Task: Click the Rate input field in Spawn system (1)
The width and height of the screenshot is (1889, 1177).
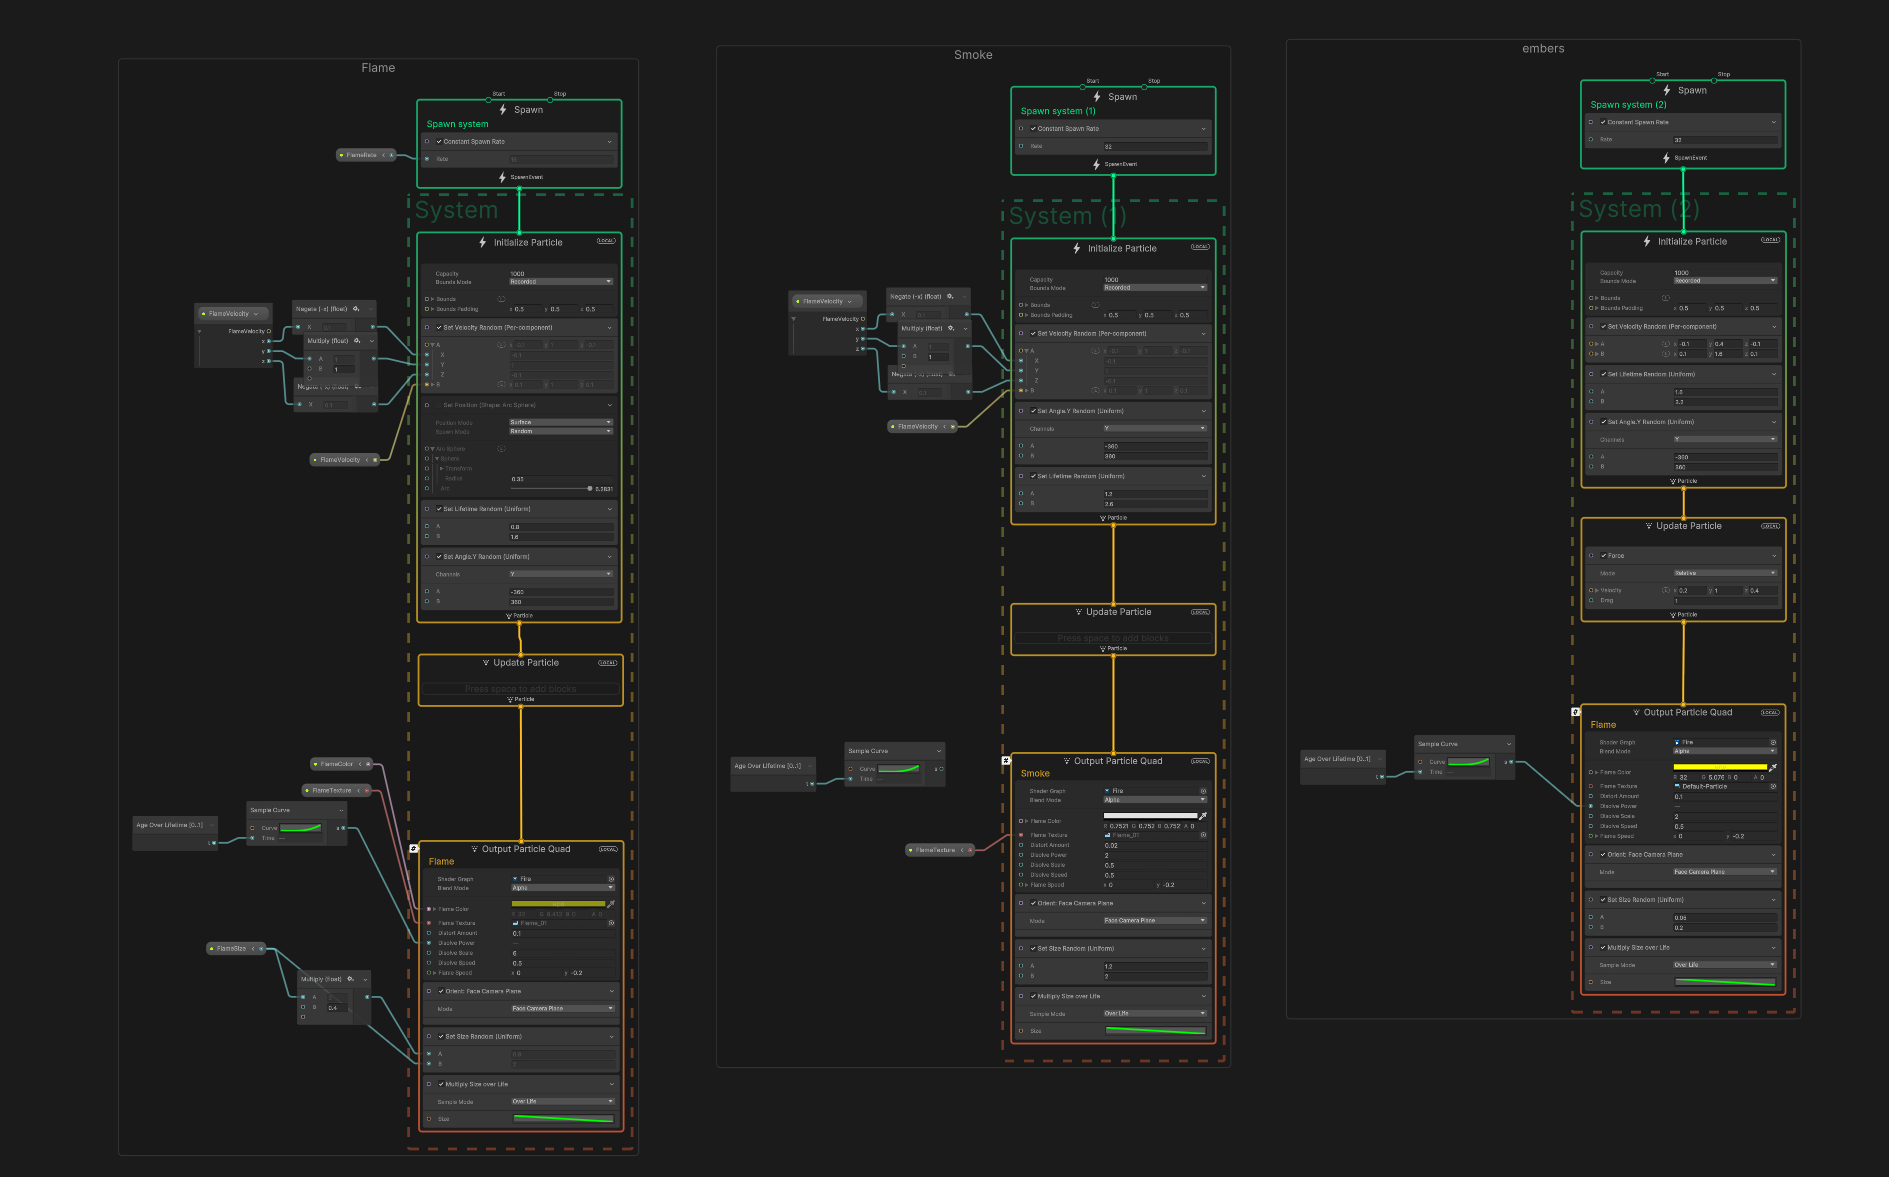Action: [1154, 147]
